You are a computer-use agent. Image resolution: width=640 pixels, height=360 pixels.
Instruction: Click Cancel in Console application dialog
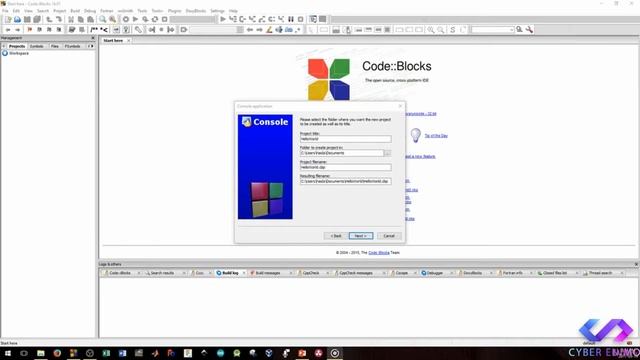click(389, 236)
